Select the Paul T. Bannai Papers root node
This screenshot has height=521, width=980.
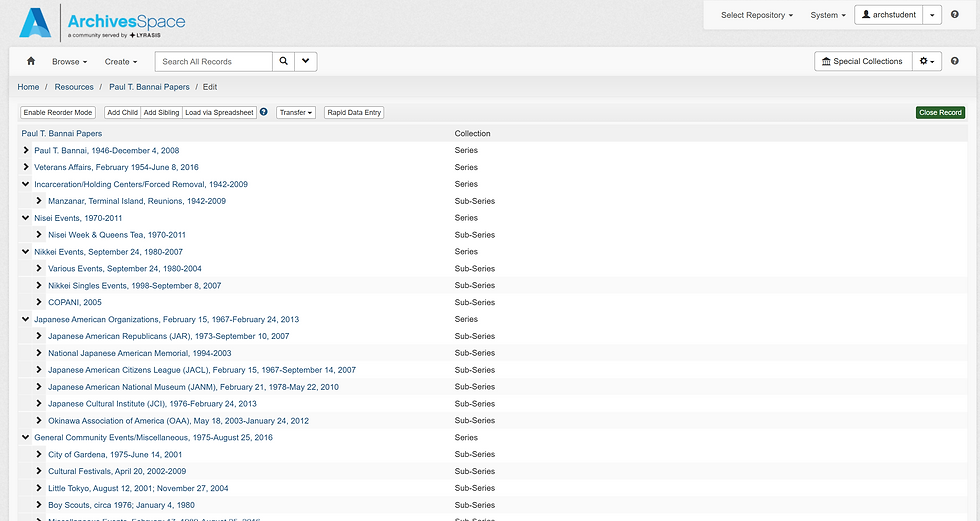62,133
